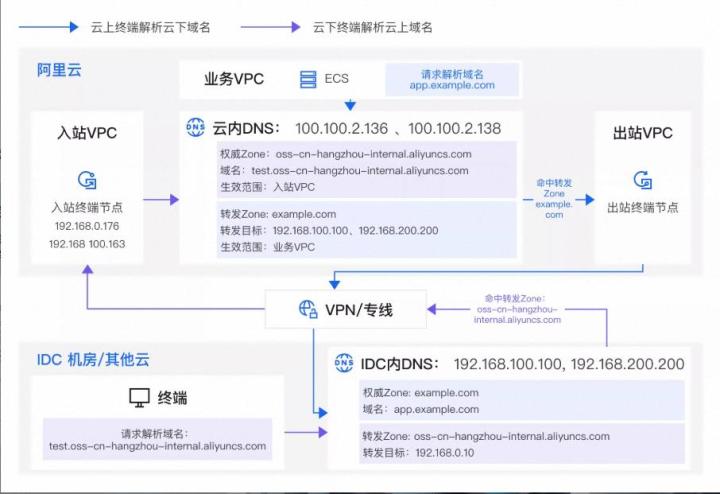The image size is (720, 494).
Task: Click 转发Zone oss-cn-hangzhou-internal.aliyuncs.com in IDC内DNS
Action: click(486, 437)
